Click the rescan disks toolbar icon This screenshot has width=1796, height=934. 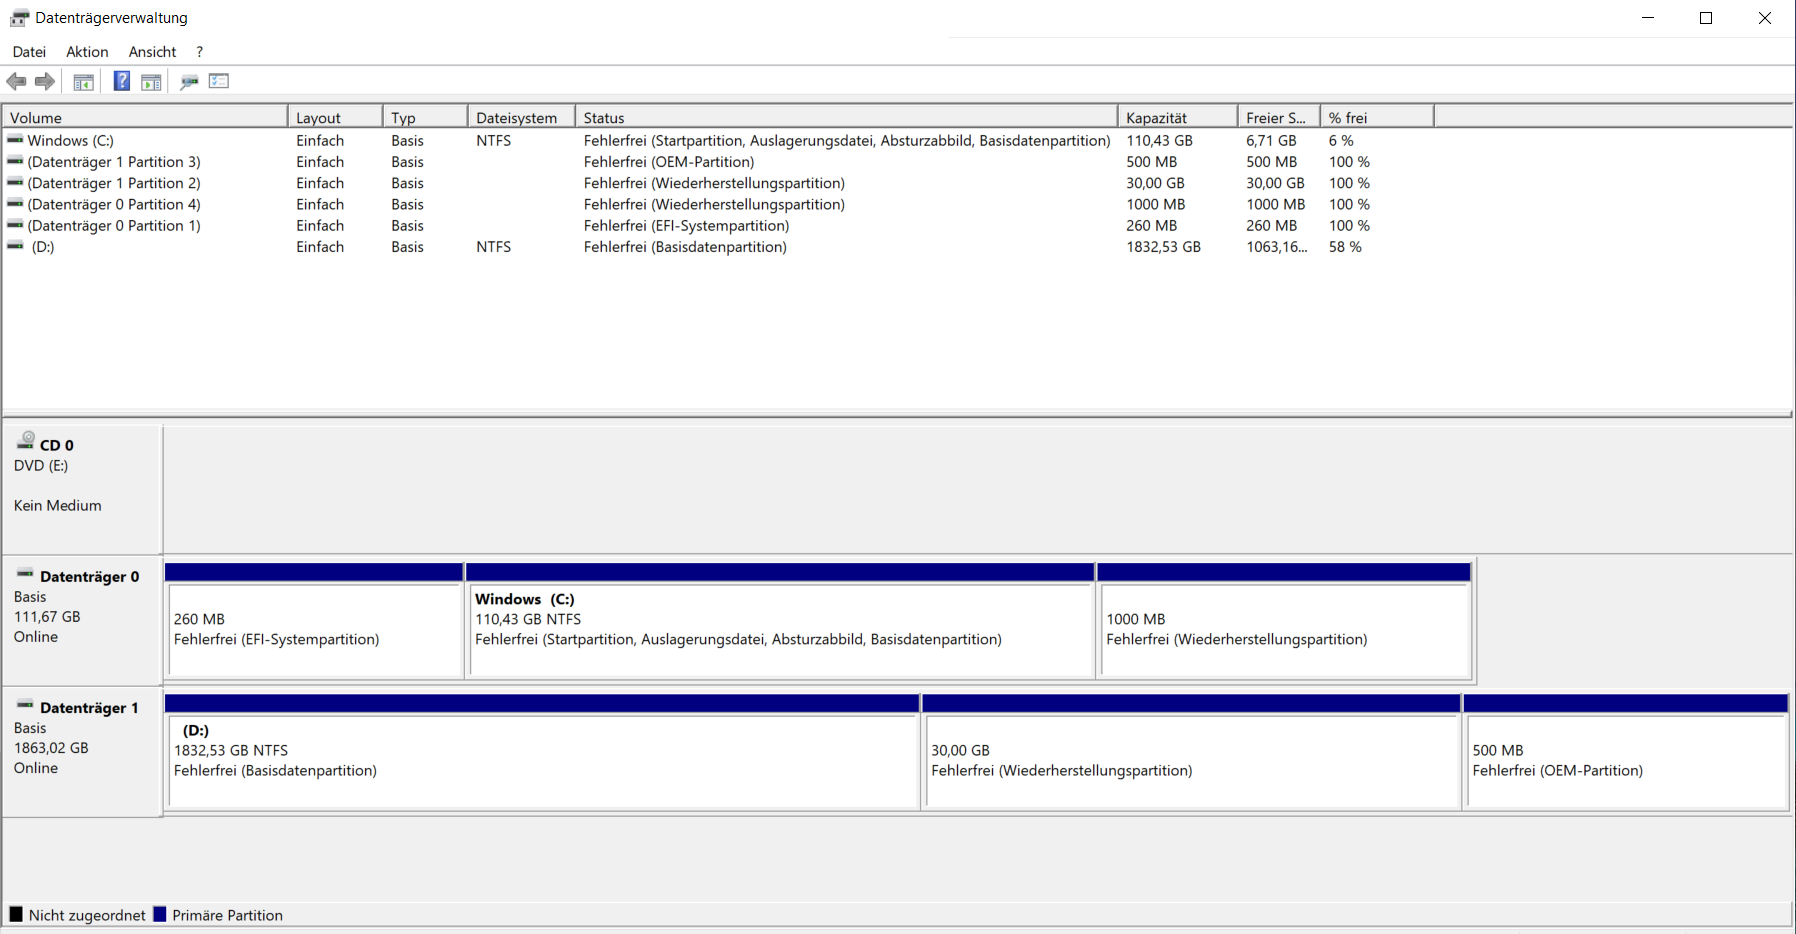(189, 82)
